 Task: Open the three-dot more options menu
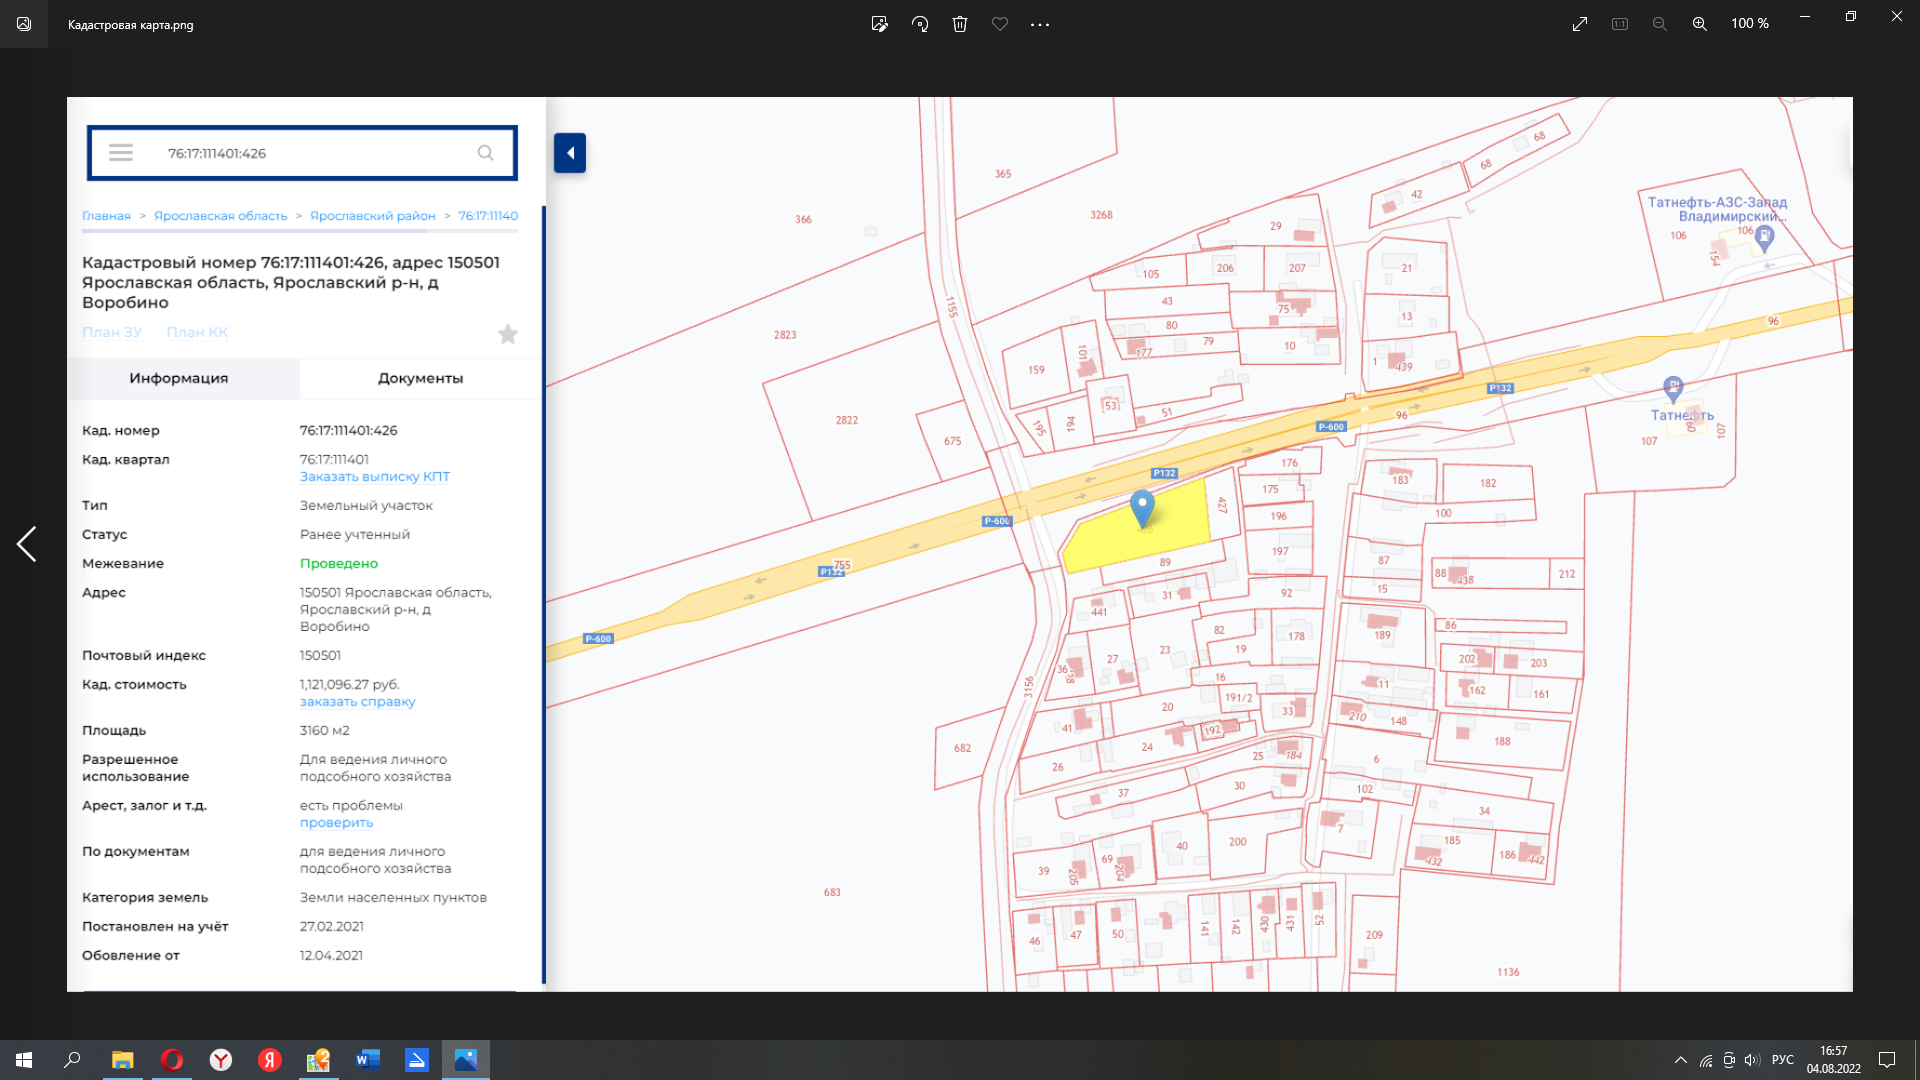[1040, 24]
